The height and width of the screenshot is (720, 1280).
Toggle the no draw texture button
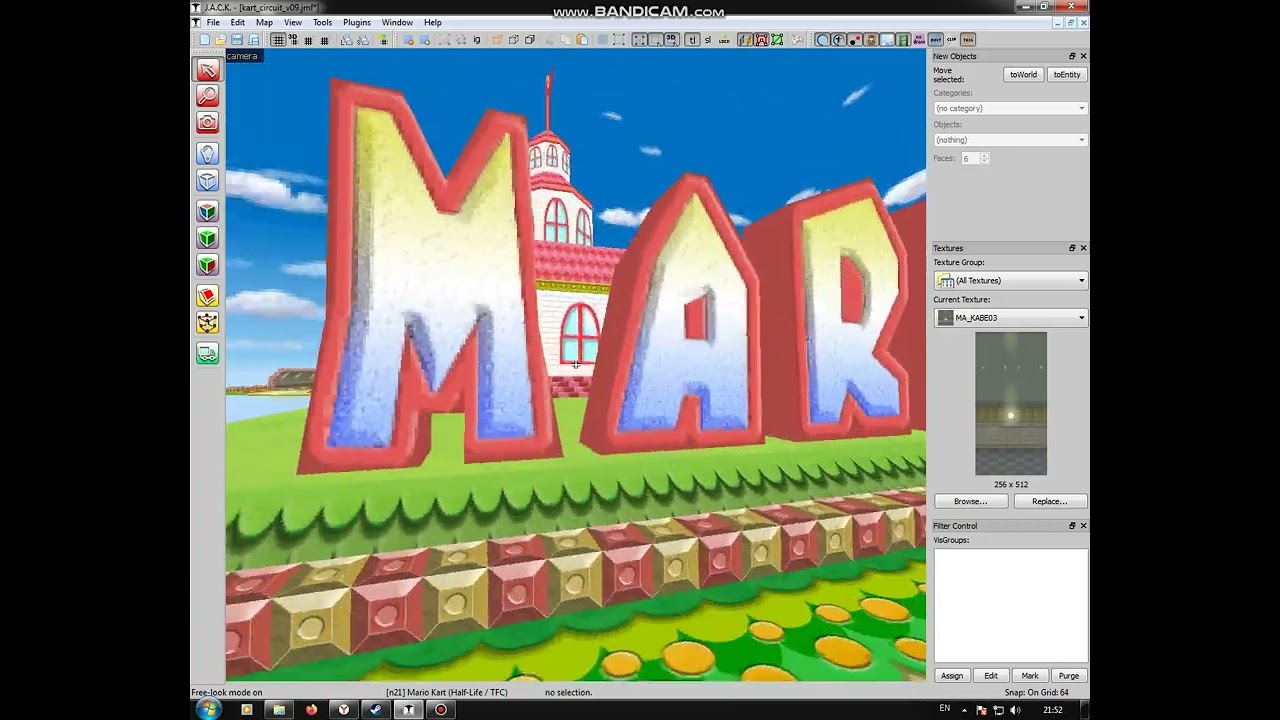(x=918, y=40)
